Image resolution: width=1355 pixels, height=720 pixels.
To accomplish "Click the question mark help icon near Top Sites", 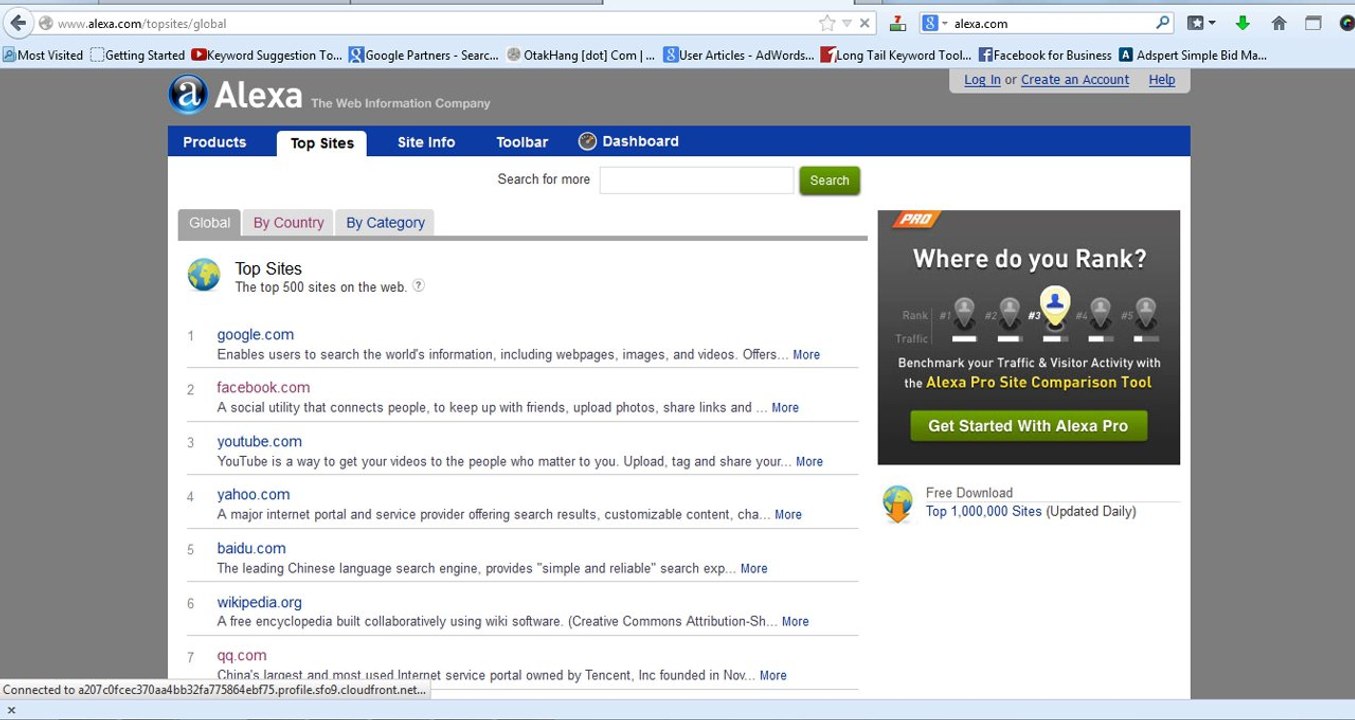I will [x=419, y=286].
